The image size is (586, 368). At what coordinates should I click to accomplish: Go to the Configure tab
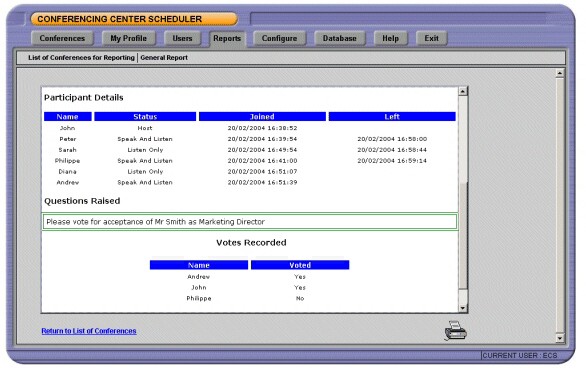pos(279,38)
